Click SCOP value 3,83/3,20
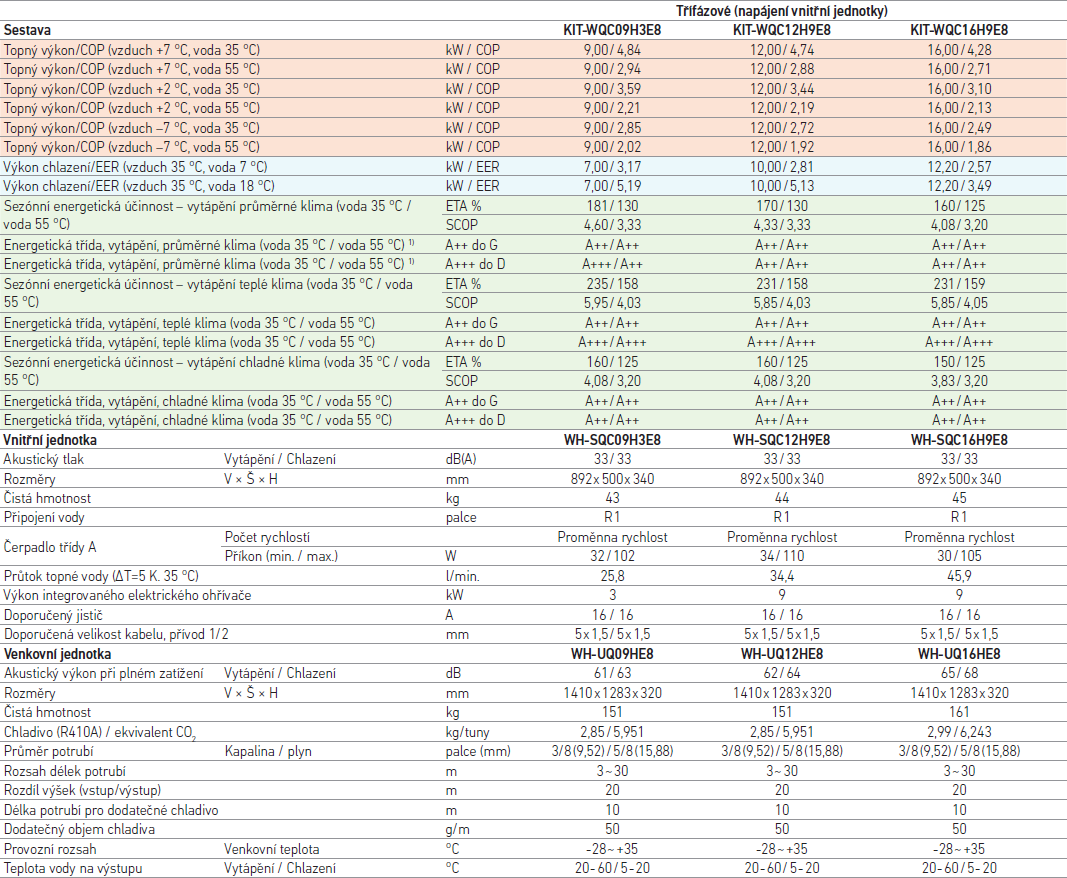This screenshot has height=878, width=1067. click(959, 381)
